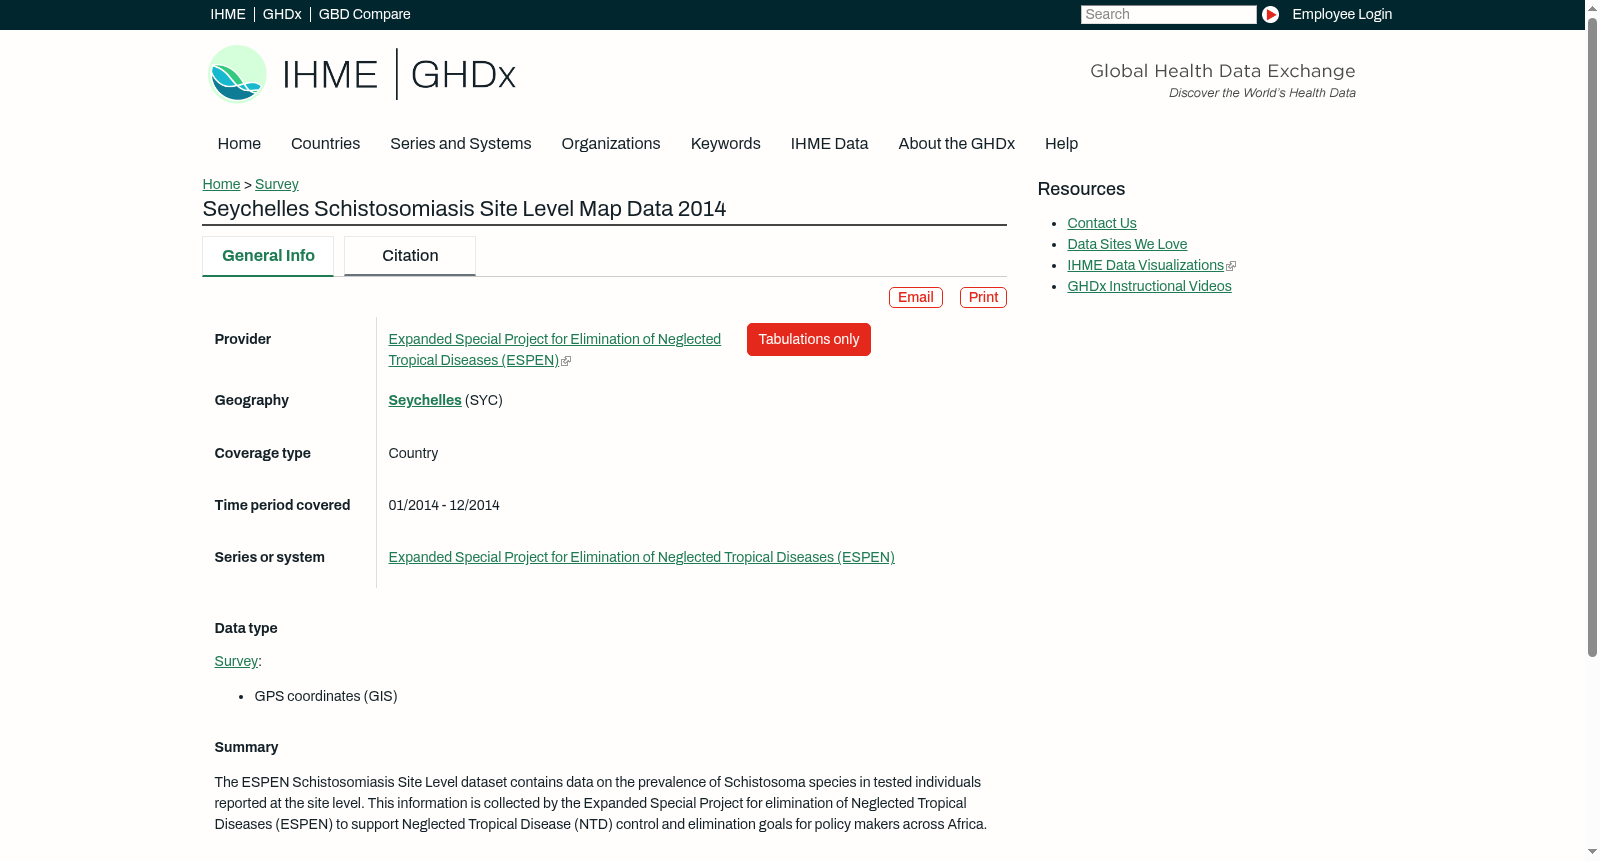Click the page vertical scrollbar thumb
Viewport: 1600px width, 861px height.
click(1592, 336)
